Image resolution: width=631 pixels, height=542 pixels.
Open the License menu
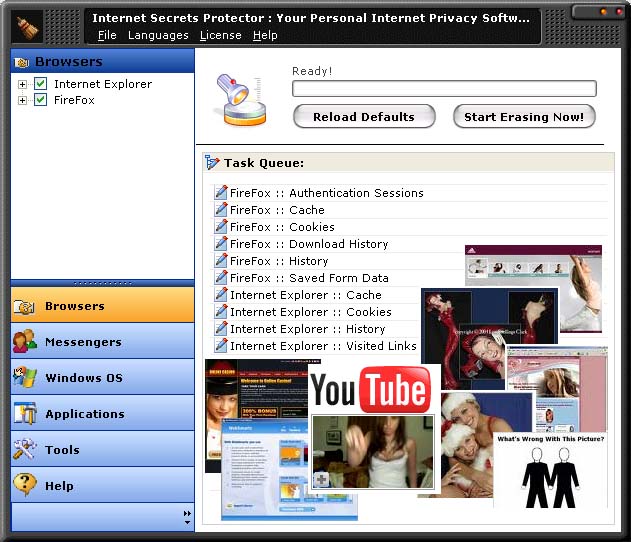221,35
